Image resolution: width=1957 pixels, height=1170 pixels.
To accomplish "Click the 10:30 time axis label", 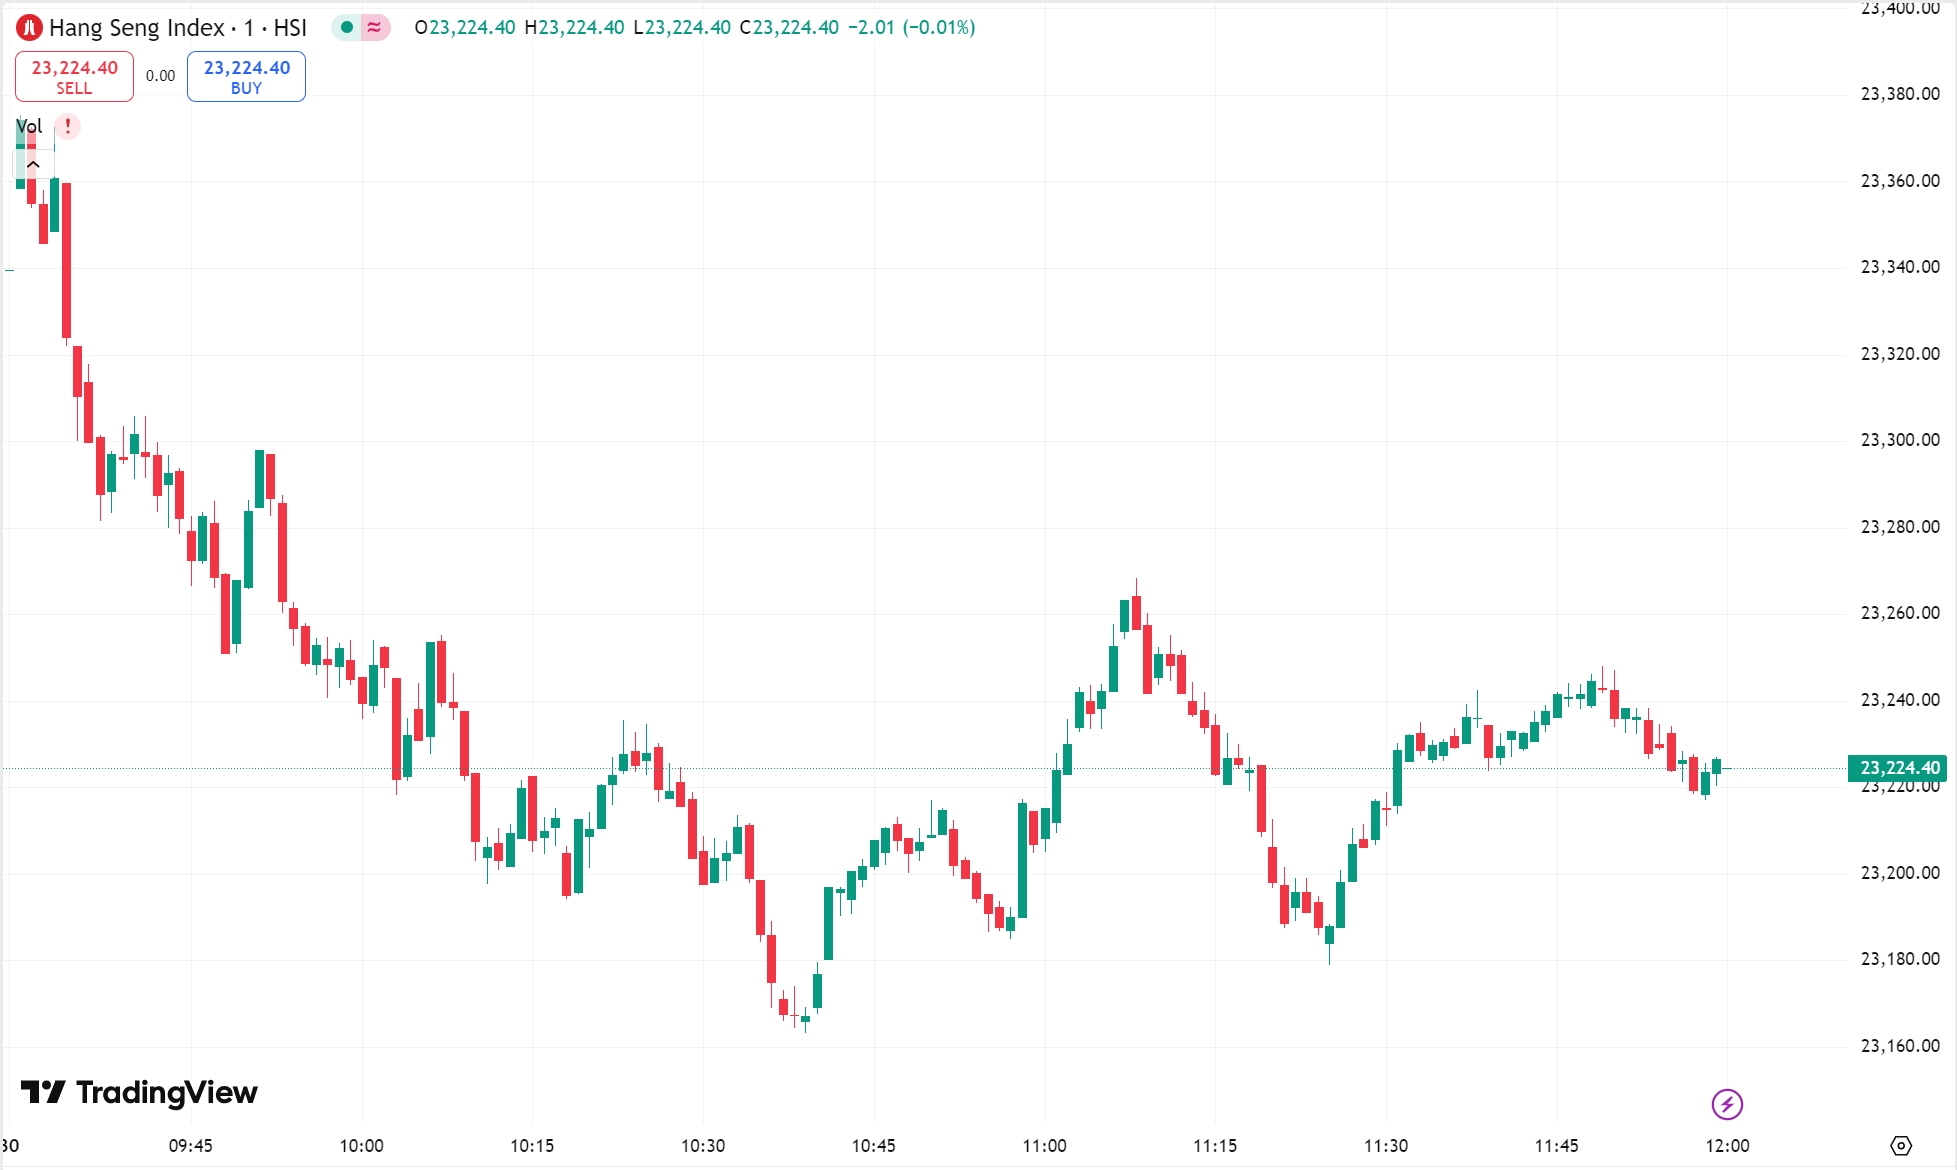I will pyautogui.click(x=703, y=1145).
